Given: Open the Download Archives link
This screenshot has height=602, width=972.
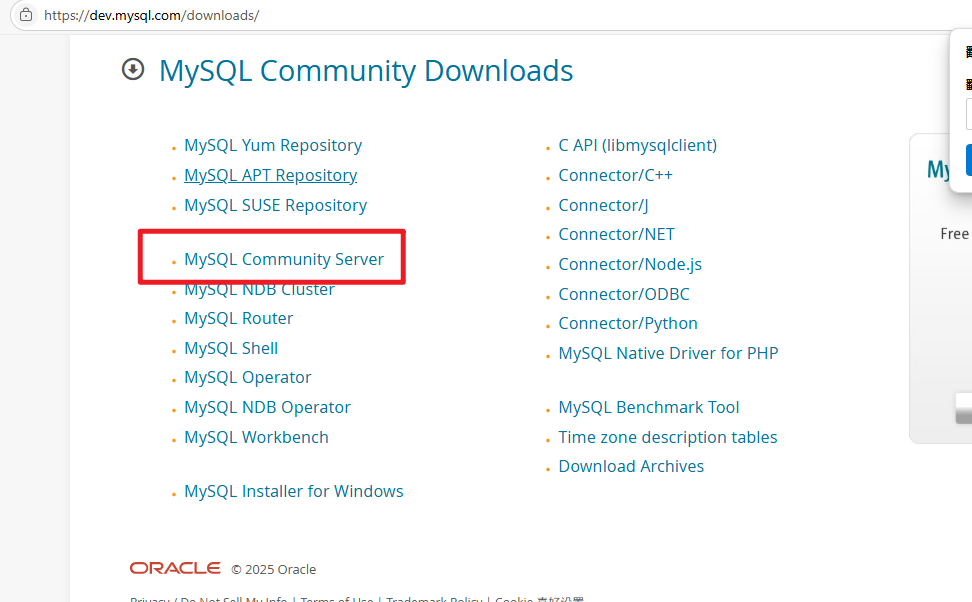Looking at the screenshot, I should [x=631, y=466].
